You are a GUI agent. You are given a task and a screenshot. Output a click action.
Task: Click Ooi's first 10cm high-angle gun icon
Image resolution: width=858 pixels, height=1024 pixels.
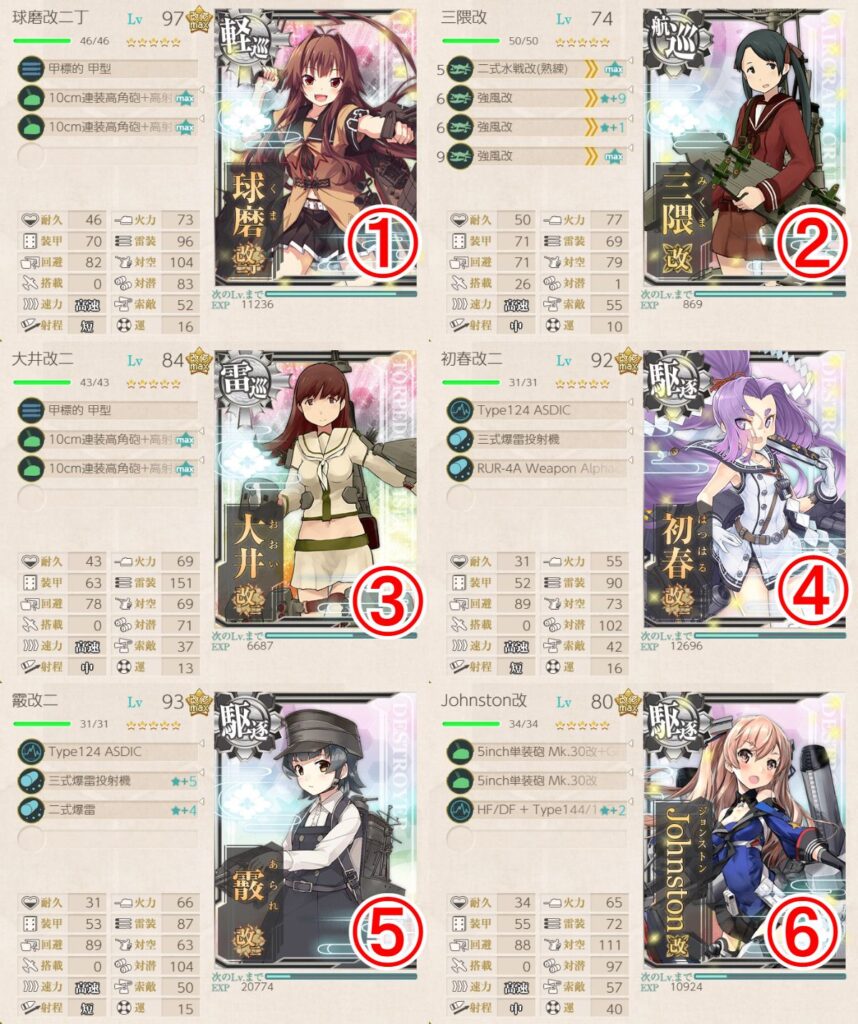[x=31, y=440]
